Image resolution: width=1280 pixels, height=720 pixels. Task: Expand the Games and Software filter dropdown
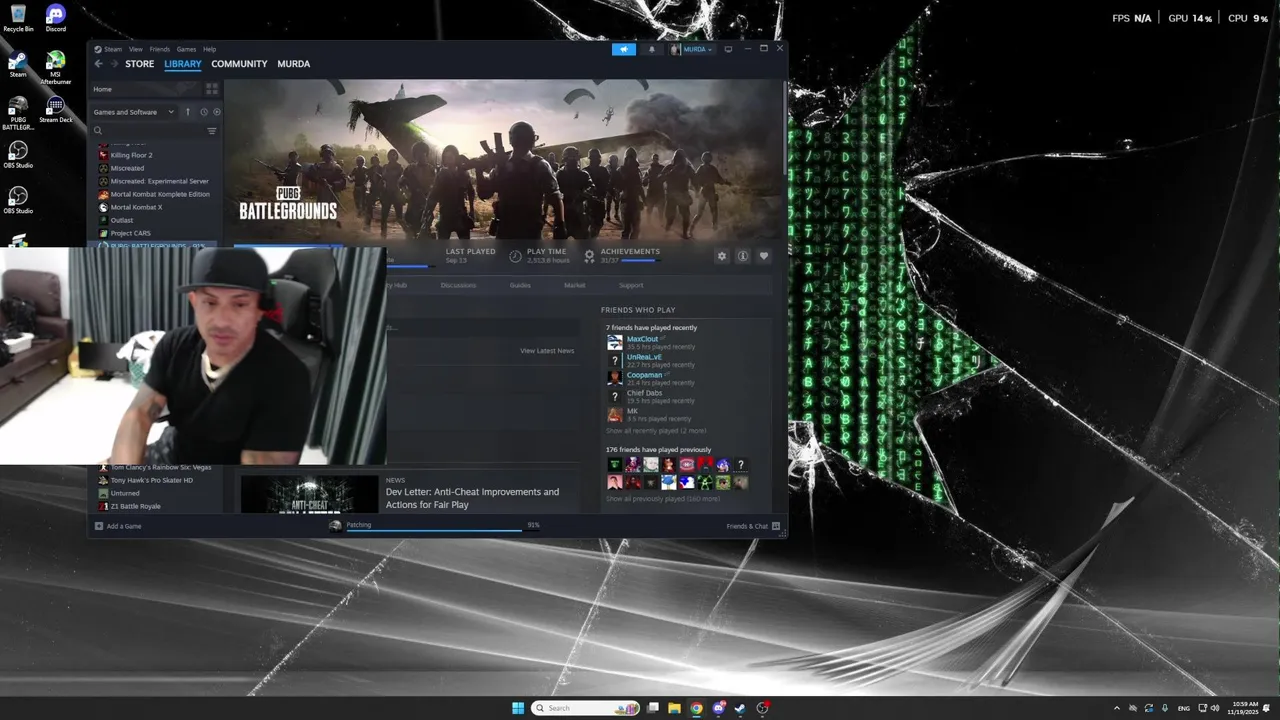click(x=134, y=112)
